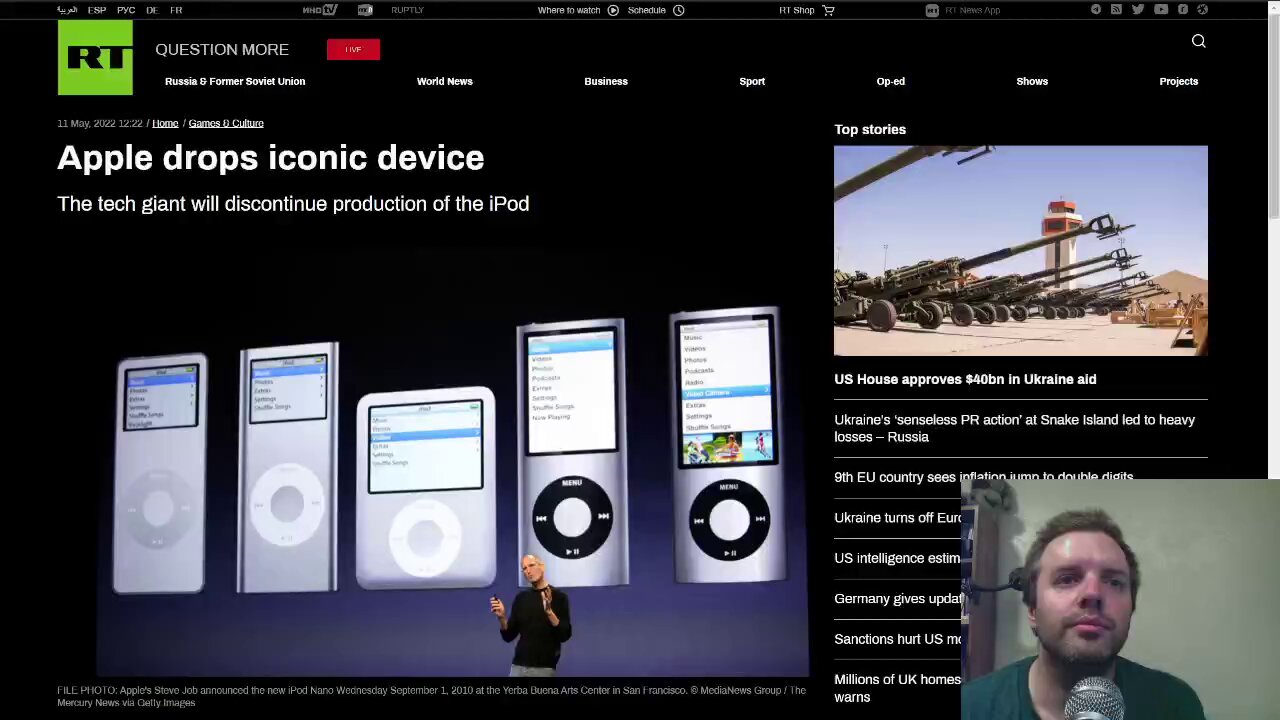Image resolution: width=1280 pixels, height=720 pixels.
Task: Open Russia & Former Soviet Union section
Action: [x=235, y=81]
